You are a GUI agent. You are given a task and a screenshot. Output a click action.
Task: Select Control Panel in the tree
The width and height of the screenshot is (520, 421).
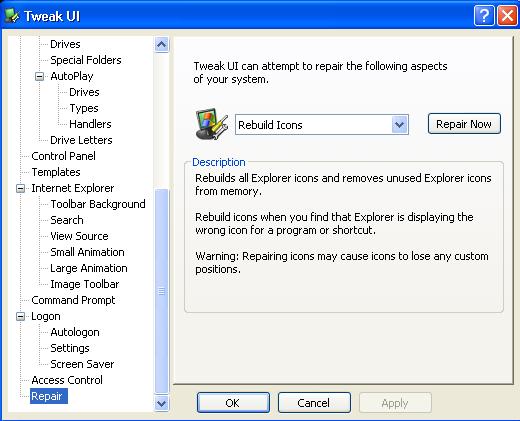pyautogui.click(x=63, y=156)
